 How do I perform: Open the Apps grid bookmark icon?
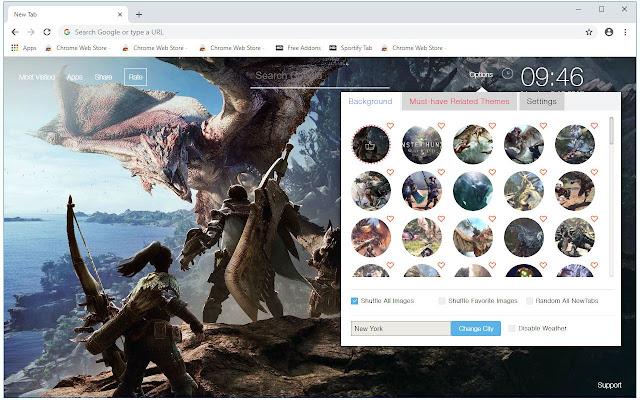click(15, 48)
